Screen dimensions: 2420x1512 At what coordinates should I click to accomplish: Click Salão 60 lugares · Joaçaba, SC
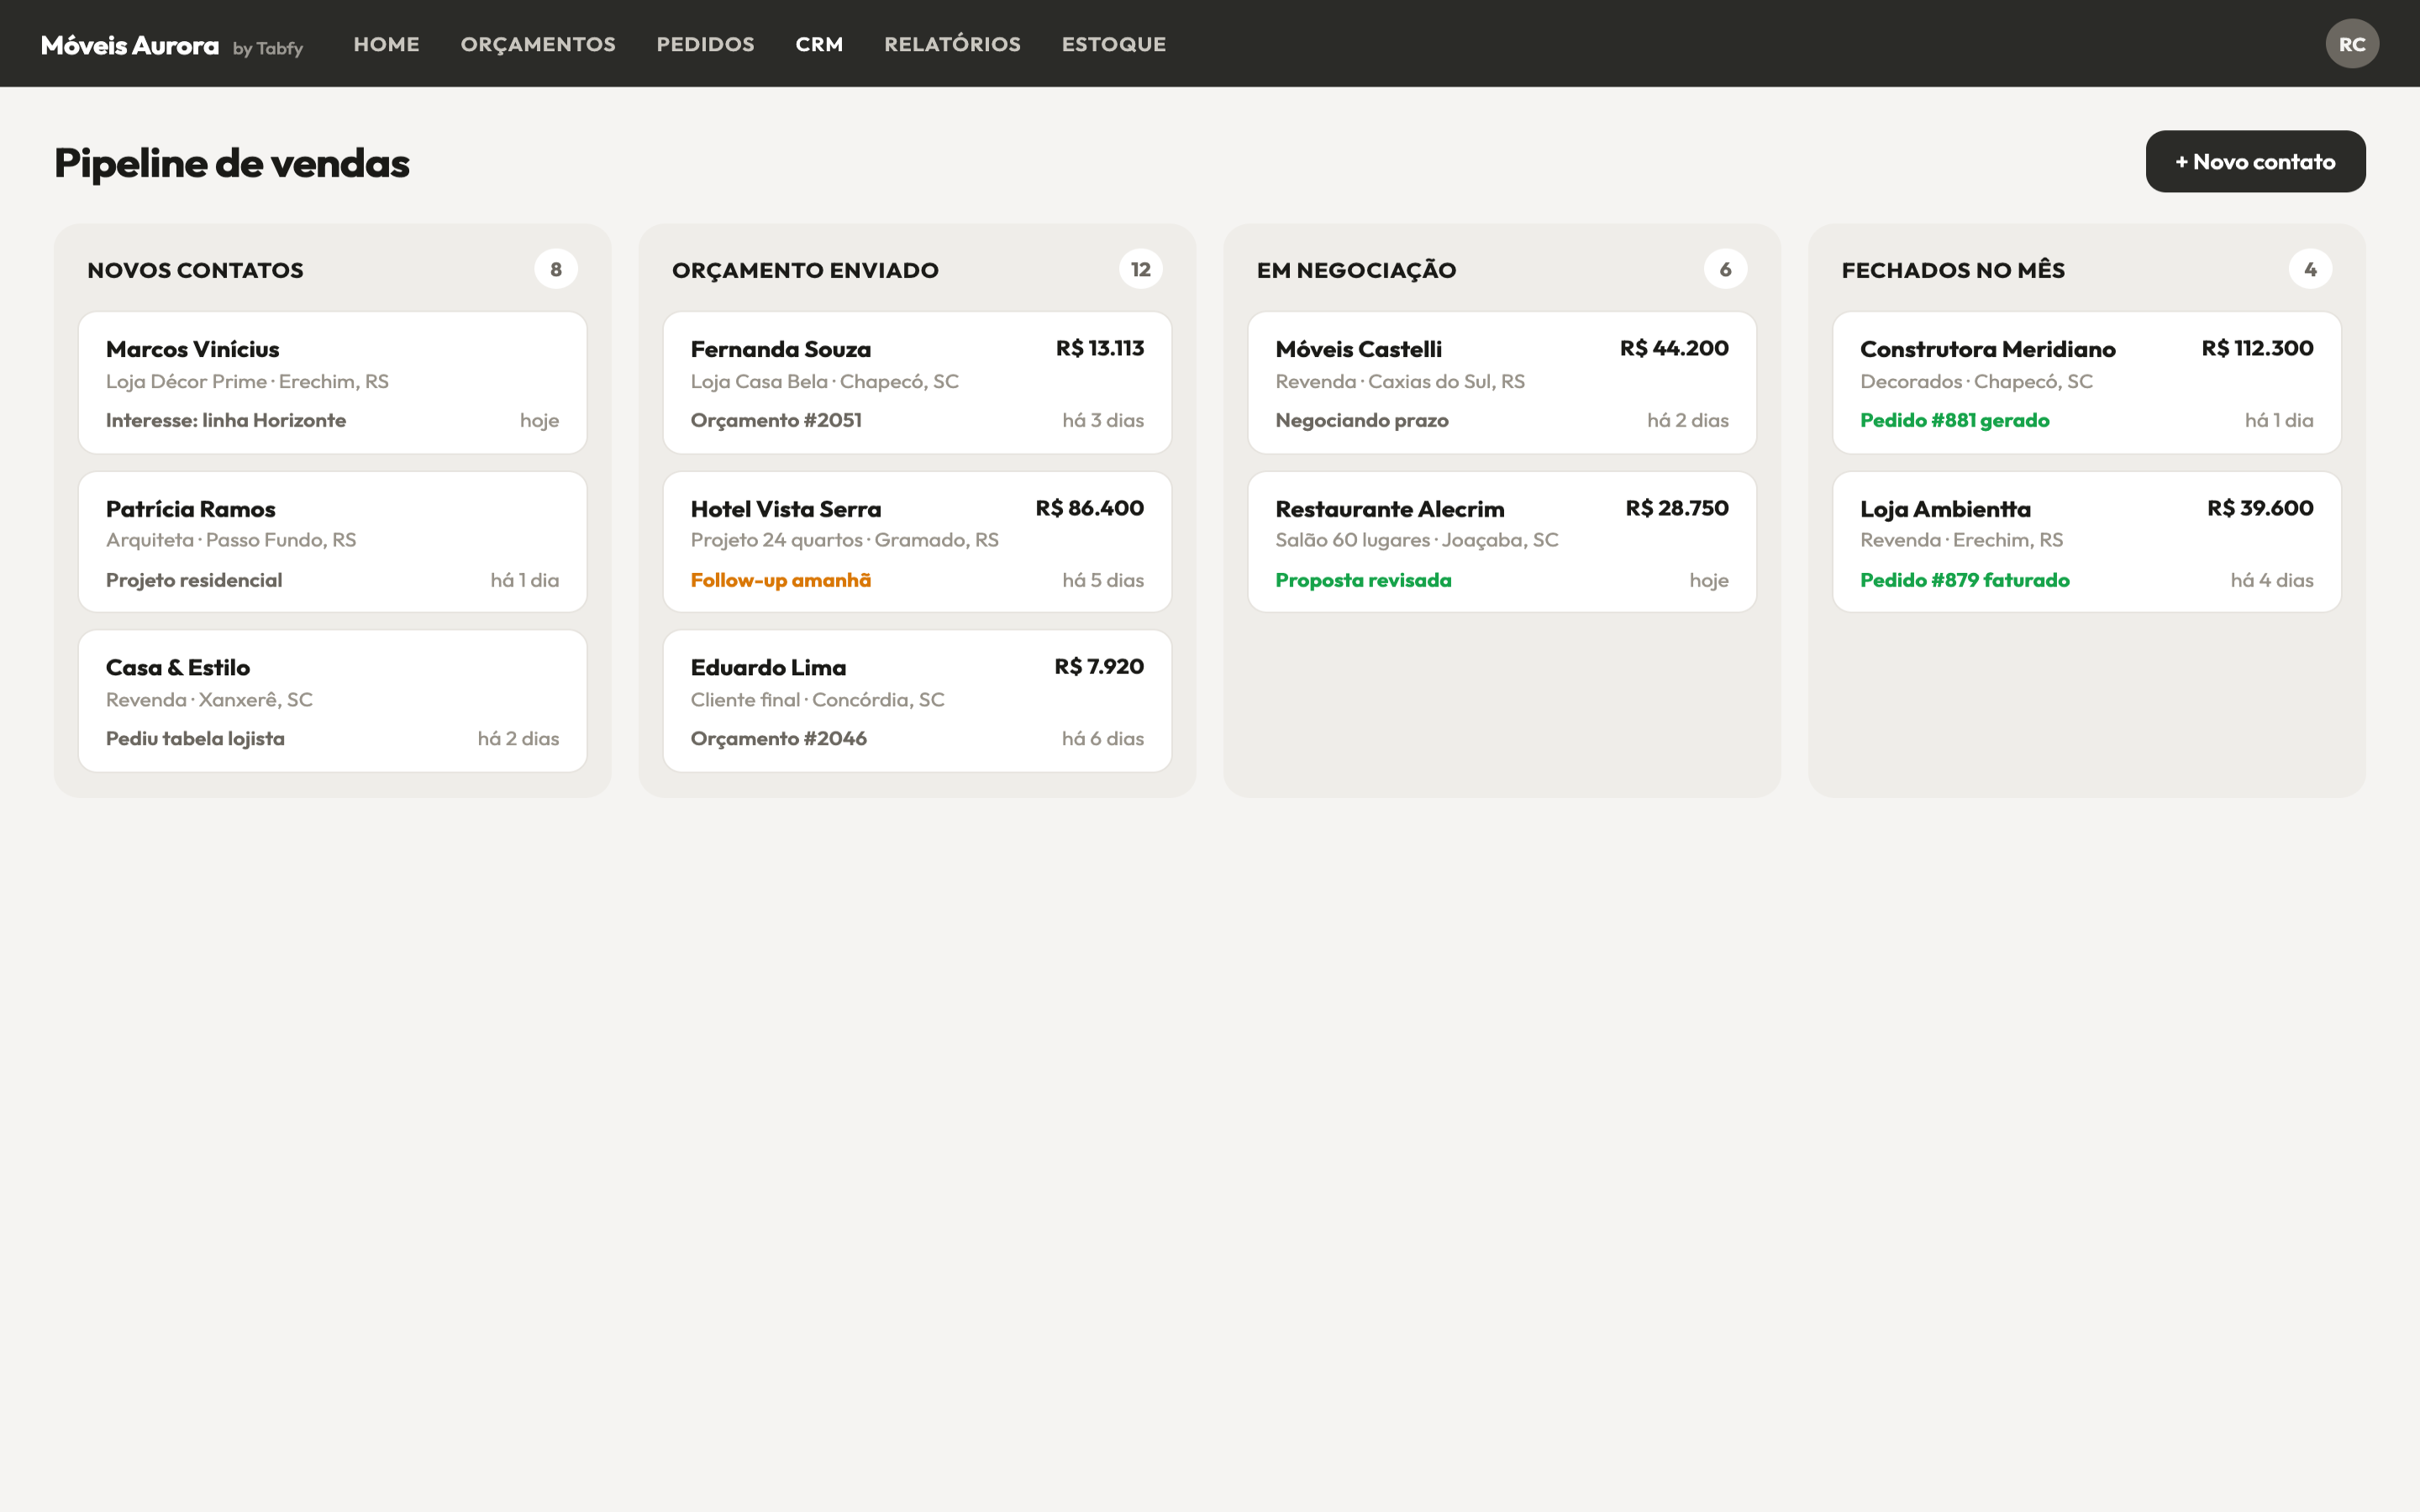(x=1416, y=540)
